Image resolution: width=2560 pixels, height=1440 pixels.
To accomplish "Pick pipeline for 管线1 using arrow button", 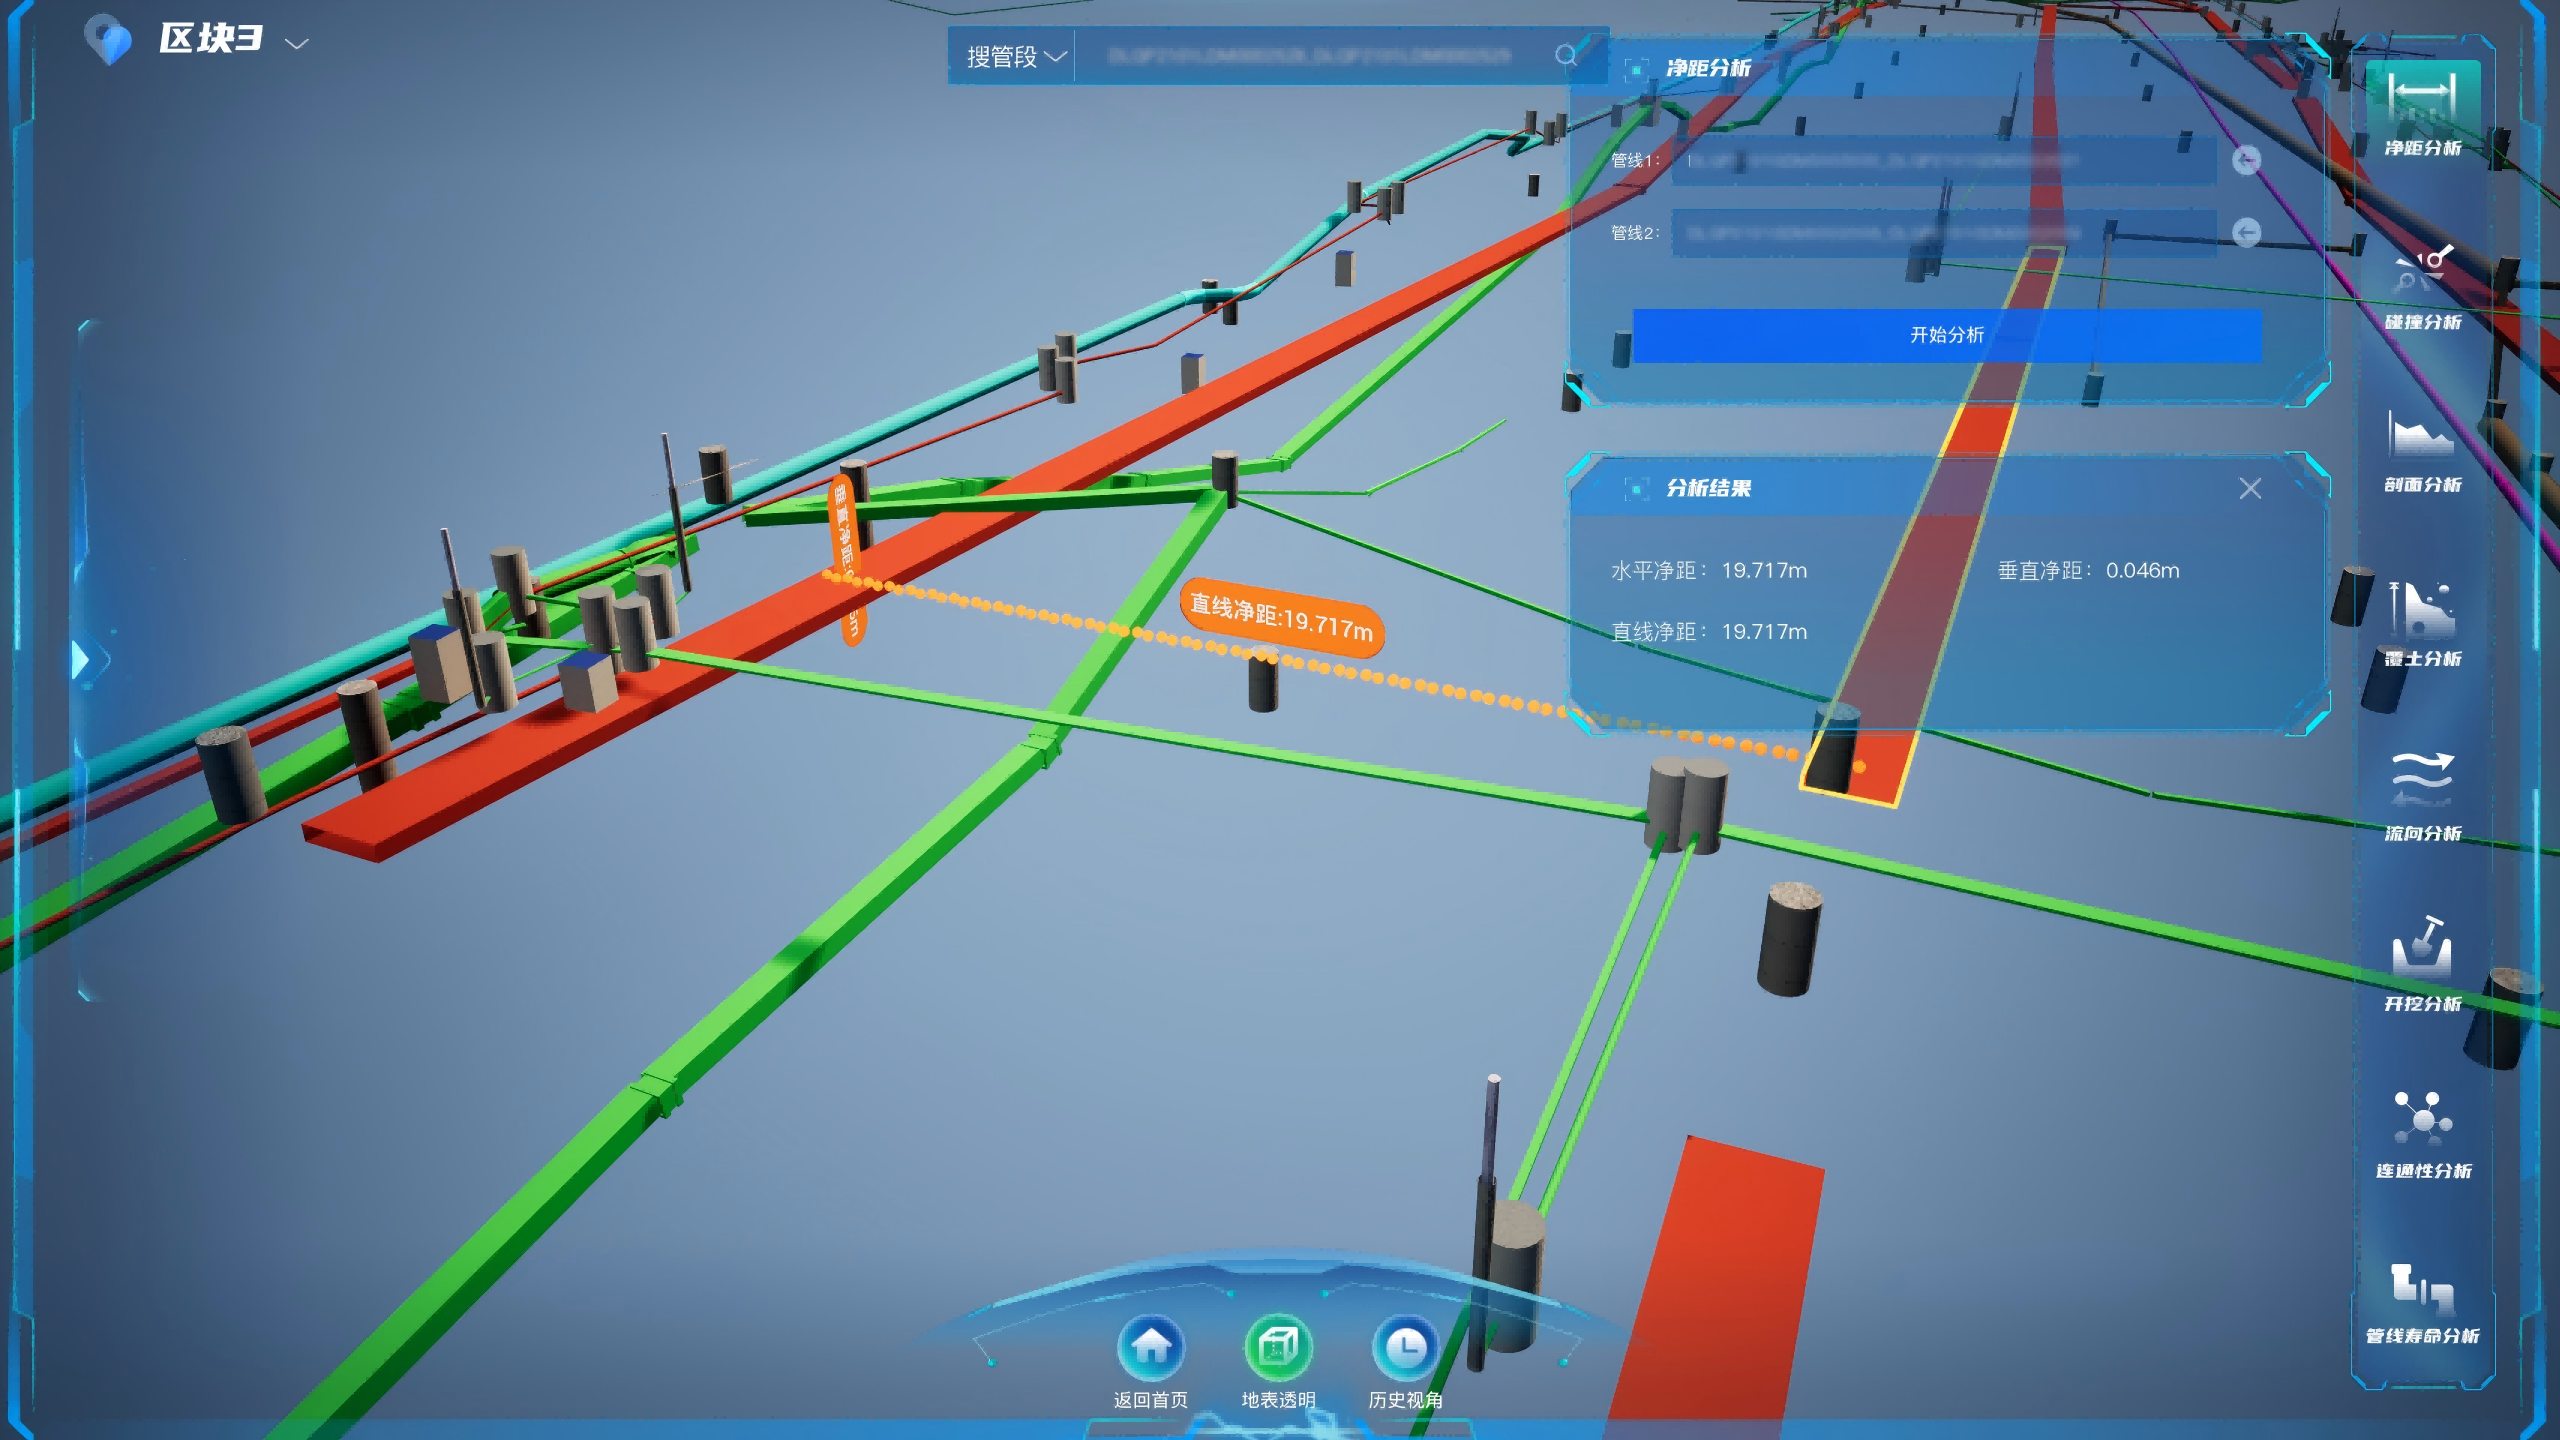I will [2246, 160].
